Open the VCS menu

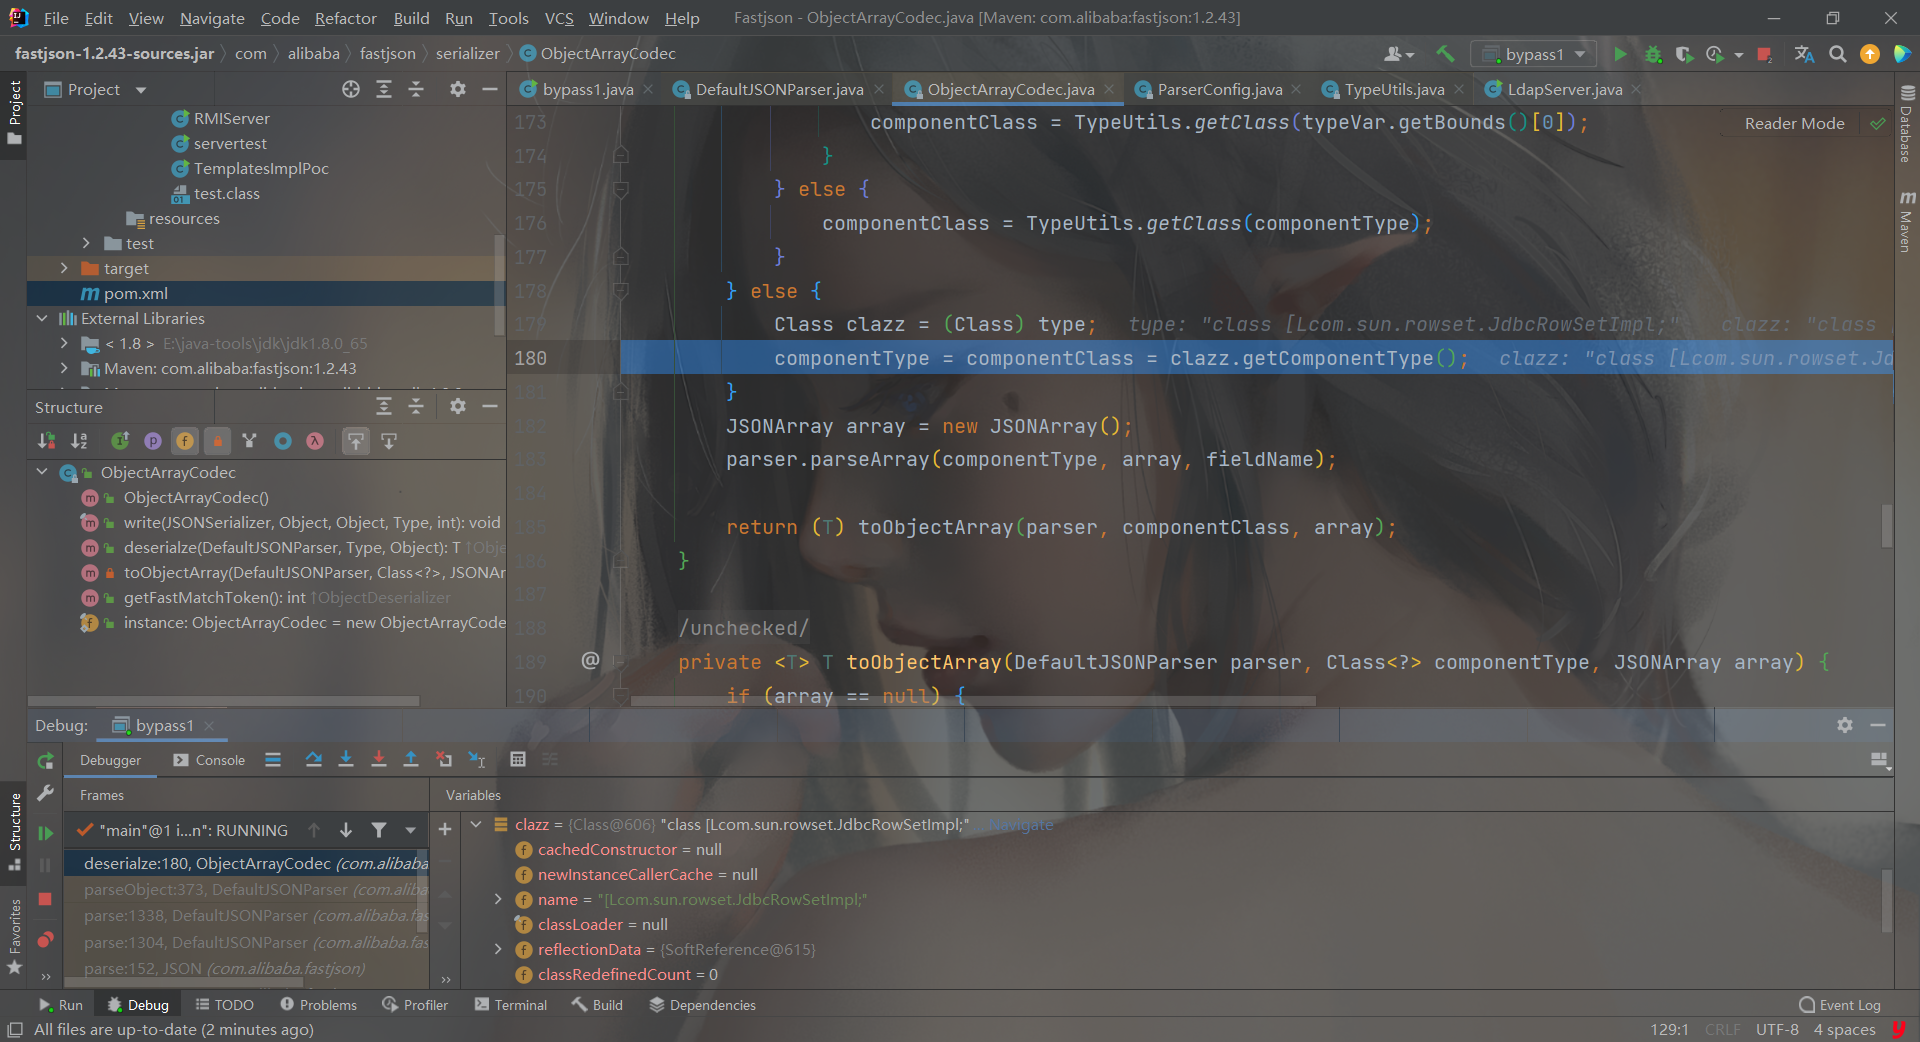pyautogui.click(x=559, y=18)
